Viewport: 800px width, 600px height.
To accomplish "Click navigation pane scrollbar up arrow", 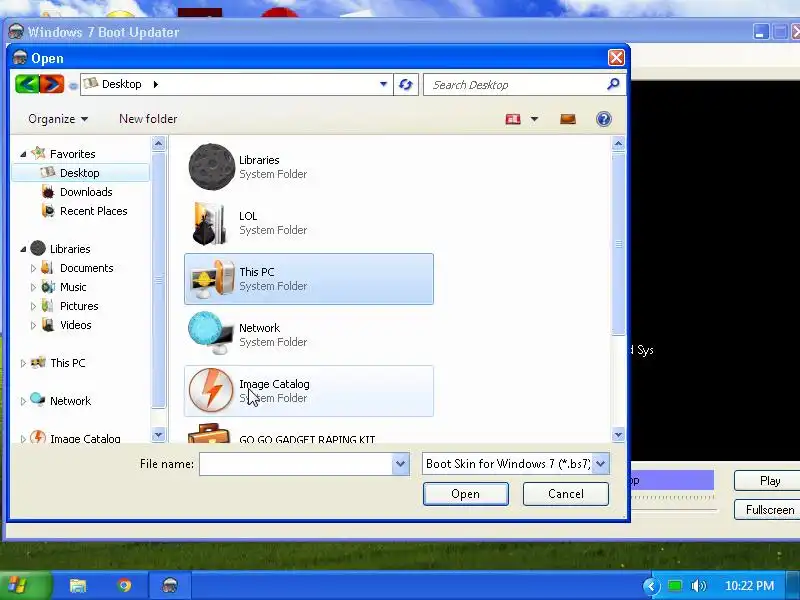I will tap(158, 144).
